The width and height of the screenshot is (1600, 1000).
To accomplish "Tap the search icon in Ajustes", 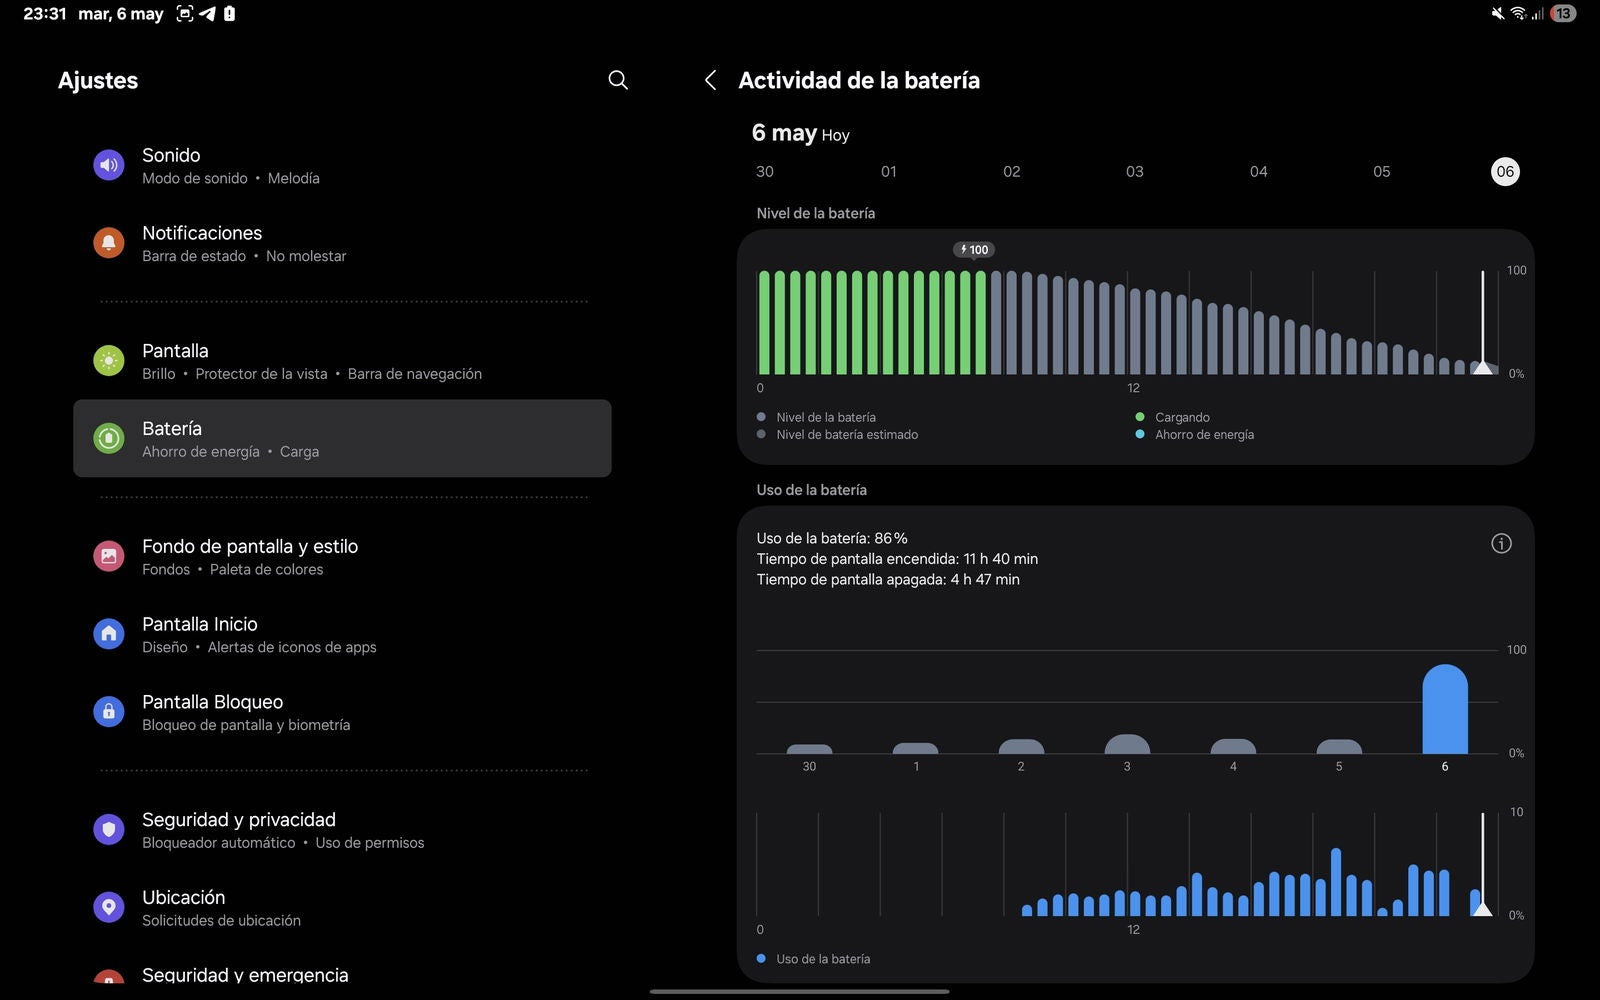I will click(x=618, y=80).
